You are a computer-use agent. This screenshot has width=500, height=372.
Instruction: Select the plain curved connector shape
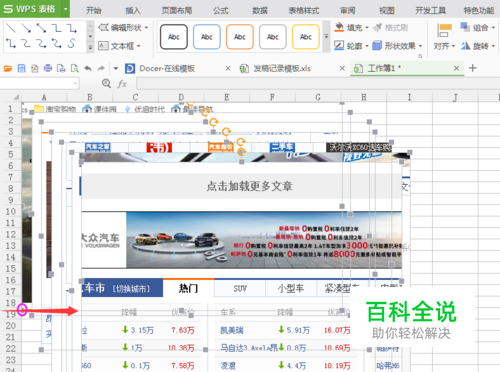[26, 43]
